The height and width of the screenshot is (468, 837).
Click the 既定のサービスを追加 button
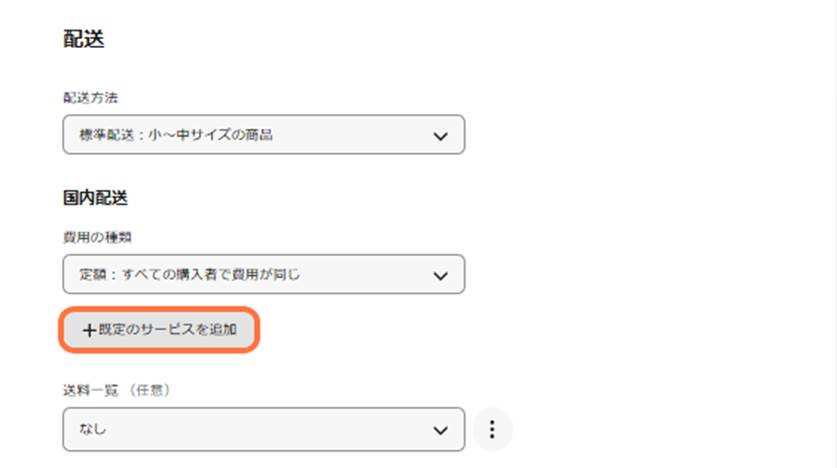click(x=159, y=330)
